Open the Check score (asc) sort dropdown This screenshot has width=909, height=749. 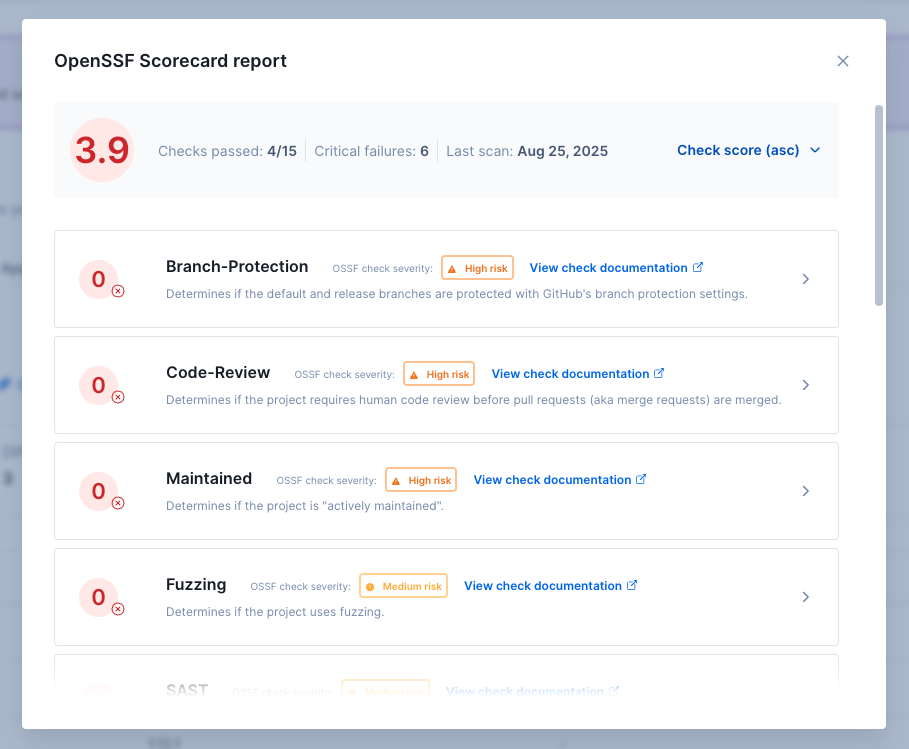pyautogui.click(x=748, y=150)
